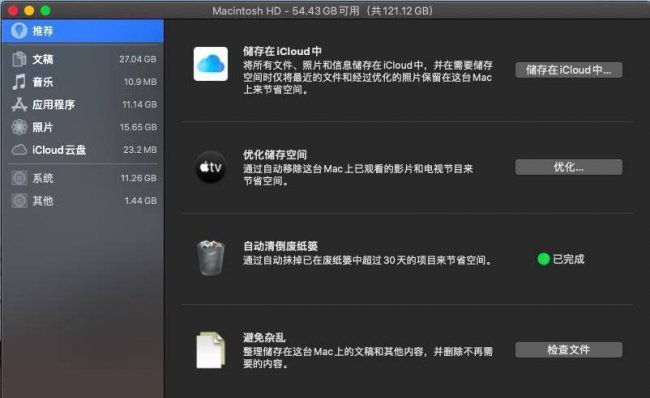Viewport: 650px width, 398px height.
Task: Open the 照片 category
Action: point(82,127)
